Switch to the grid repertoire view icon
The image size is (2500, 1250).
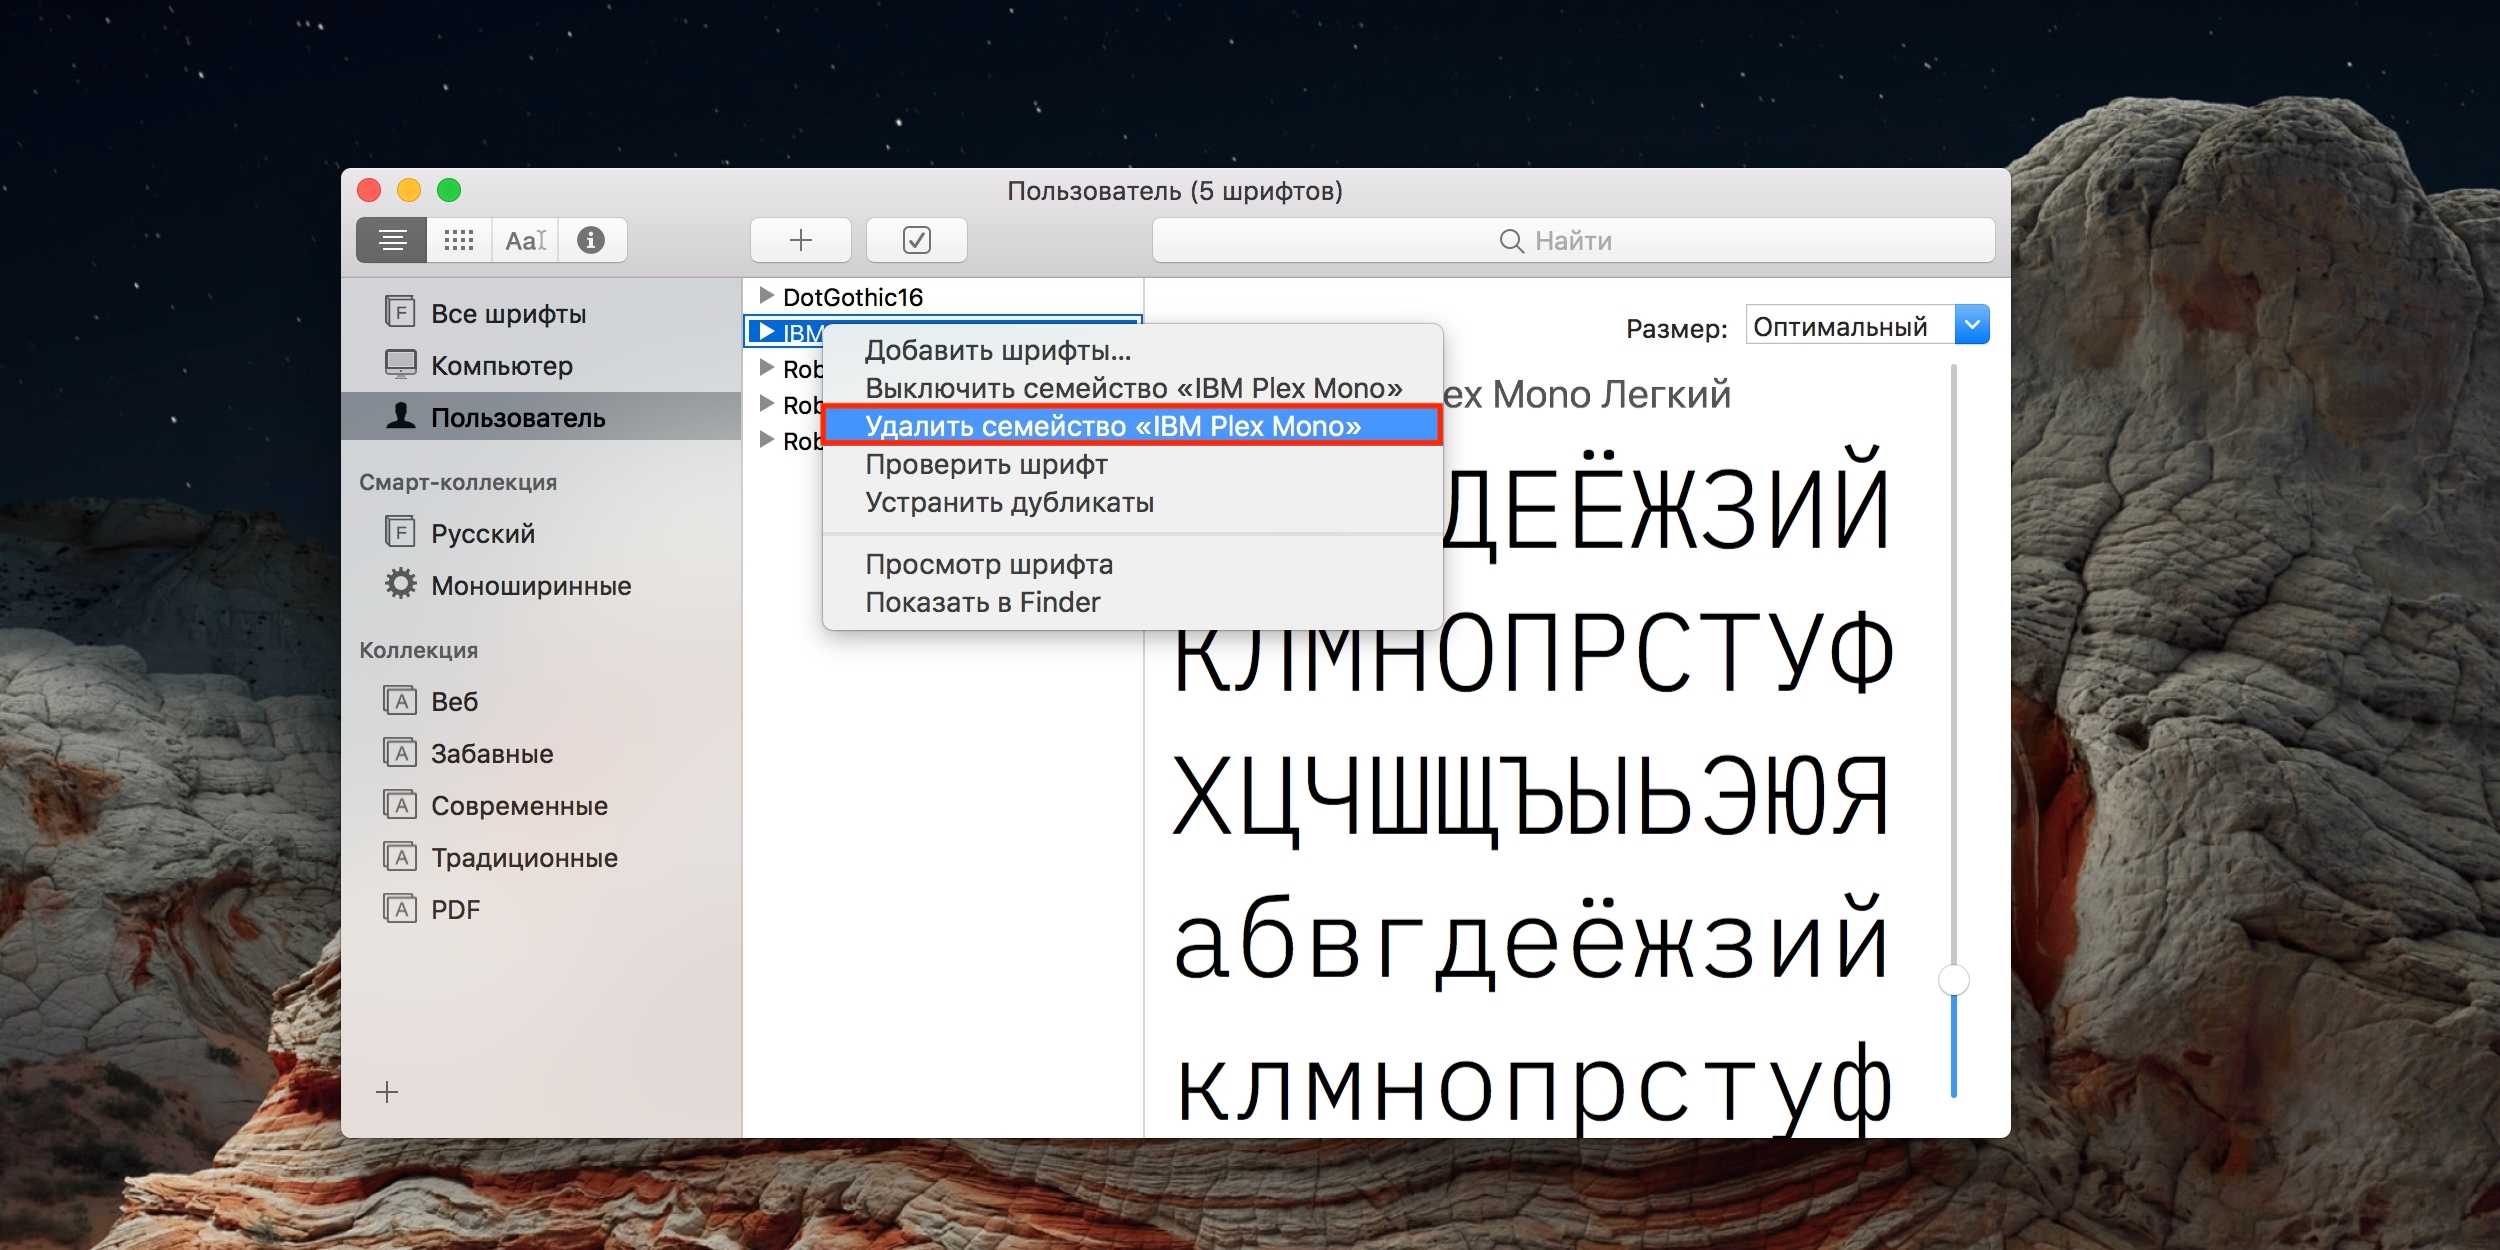pos(459,240)
